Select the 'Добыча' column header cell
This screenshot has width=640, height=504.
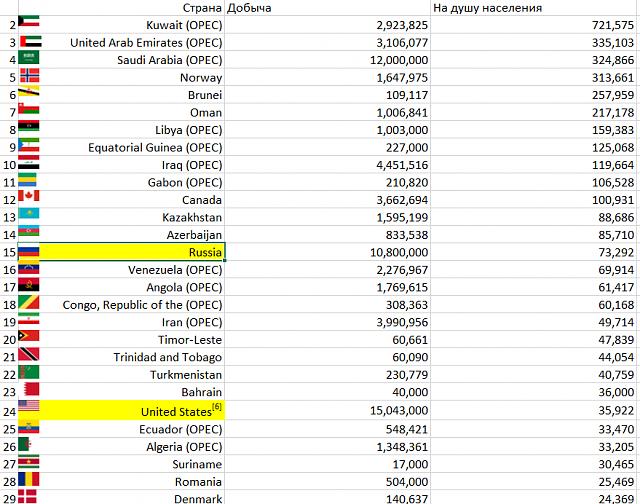(x=327, y=8)
